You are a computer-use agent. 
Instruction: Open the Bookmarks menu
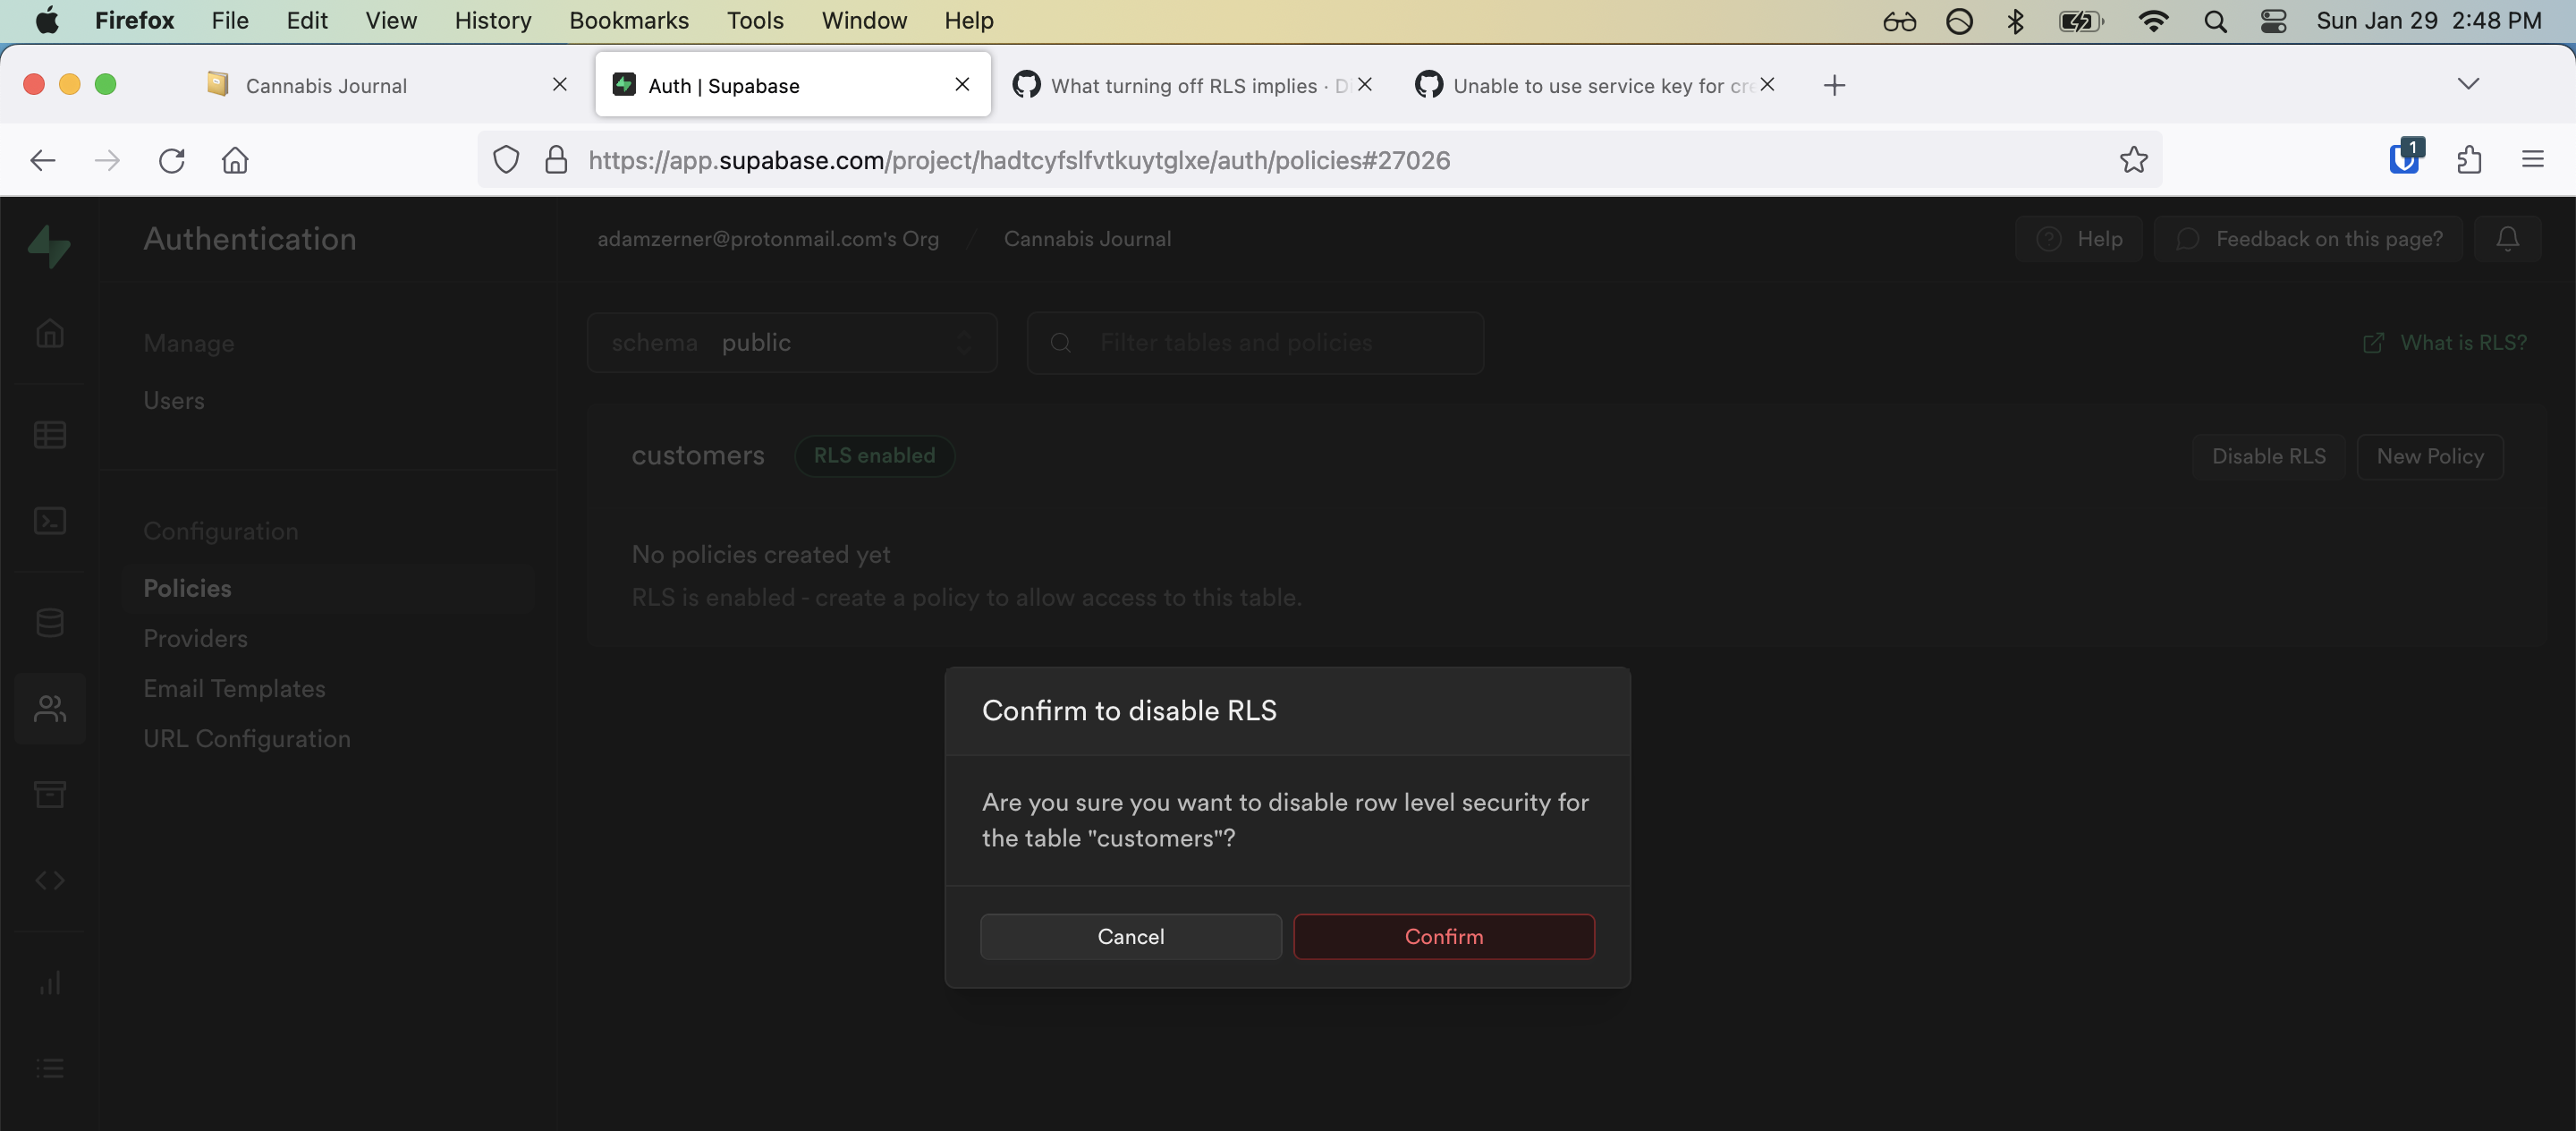628,20
